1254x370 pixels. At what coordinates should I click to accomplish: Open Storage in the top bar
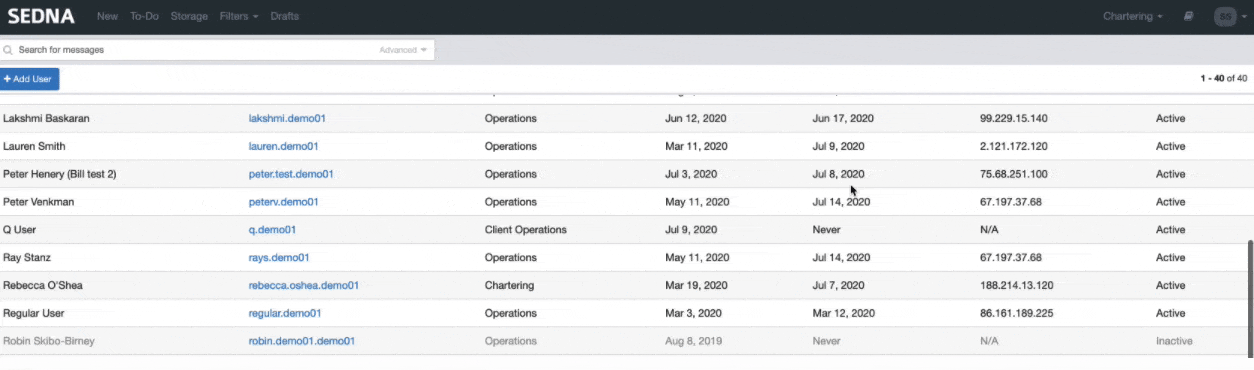pyautogui.click(x=189, y=17)
